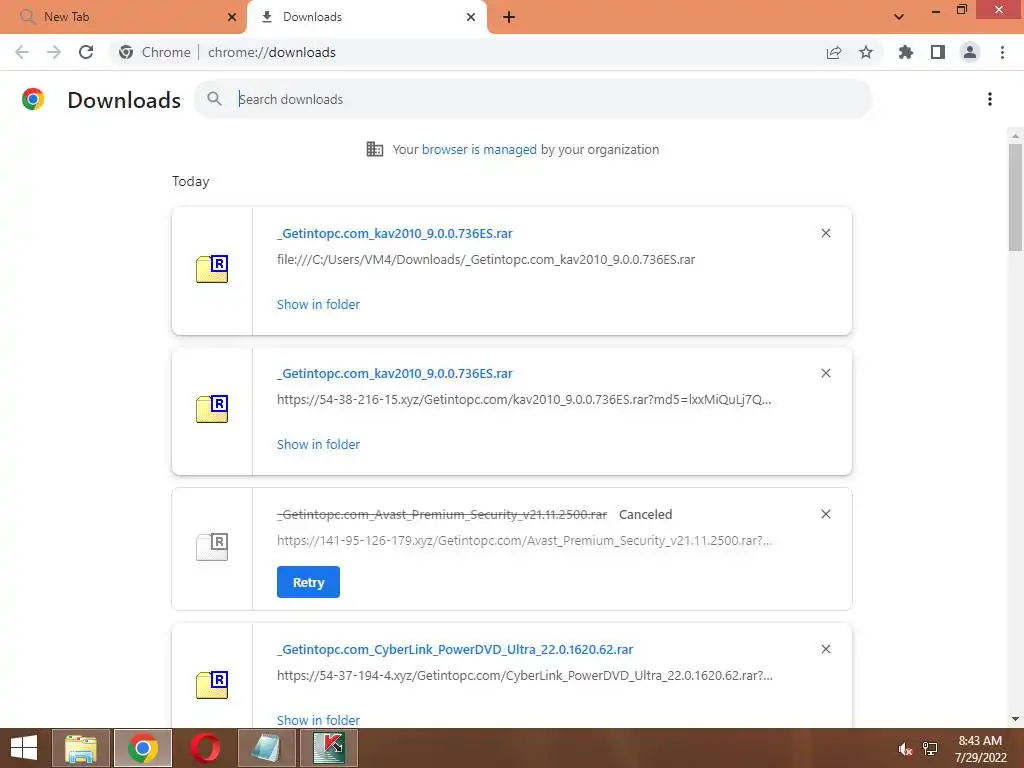Open the notepad-like app in taskbar

pos(267,748)
